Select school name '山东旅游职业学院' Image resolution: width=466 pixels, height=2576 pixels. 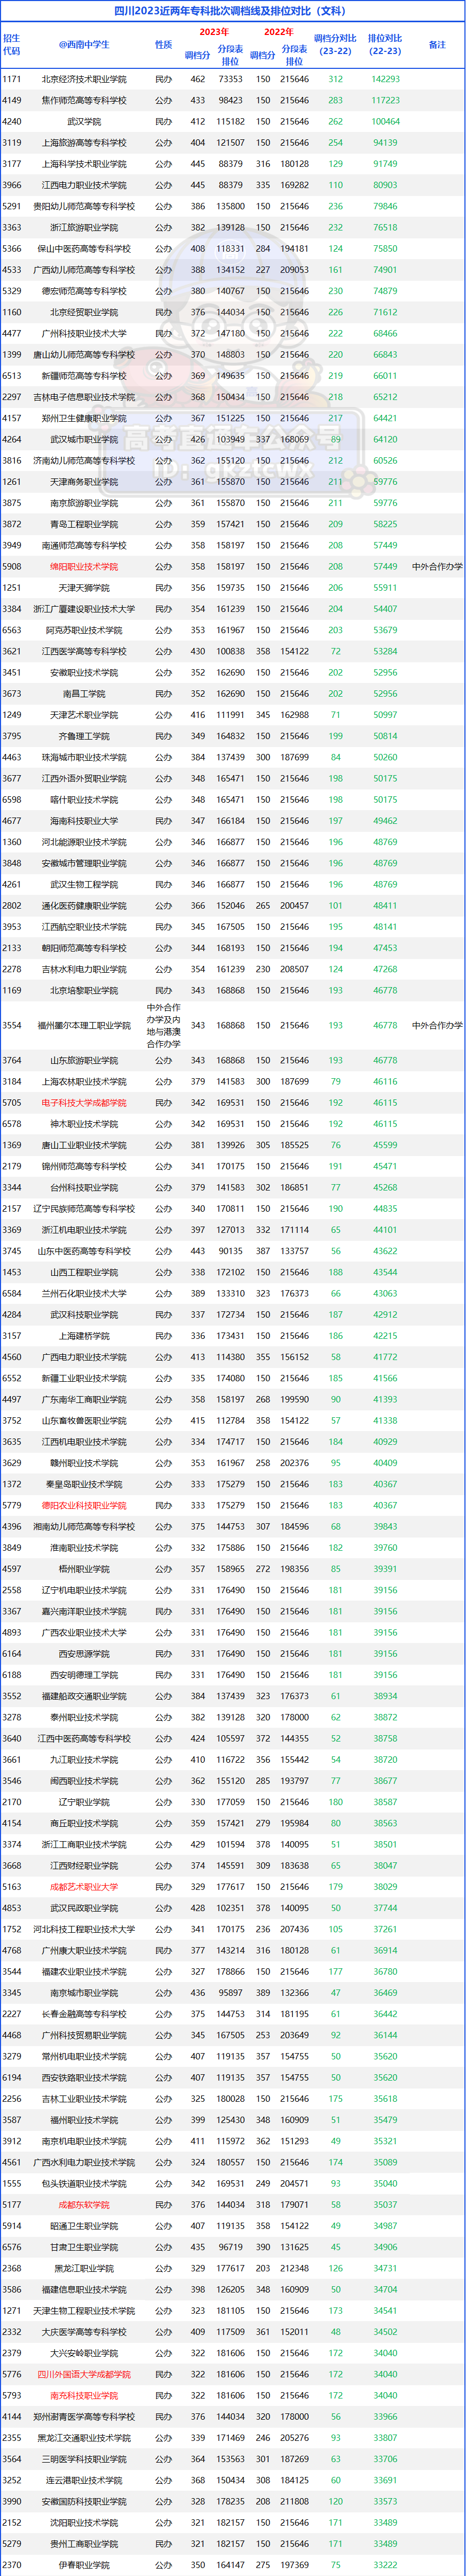tap(84, 1061)
